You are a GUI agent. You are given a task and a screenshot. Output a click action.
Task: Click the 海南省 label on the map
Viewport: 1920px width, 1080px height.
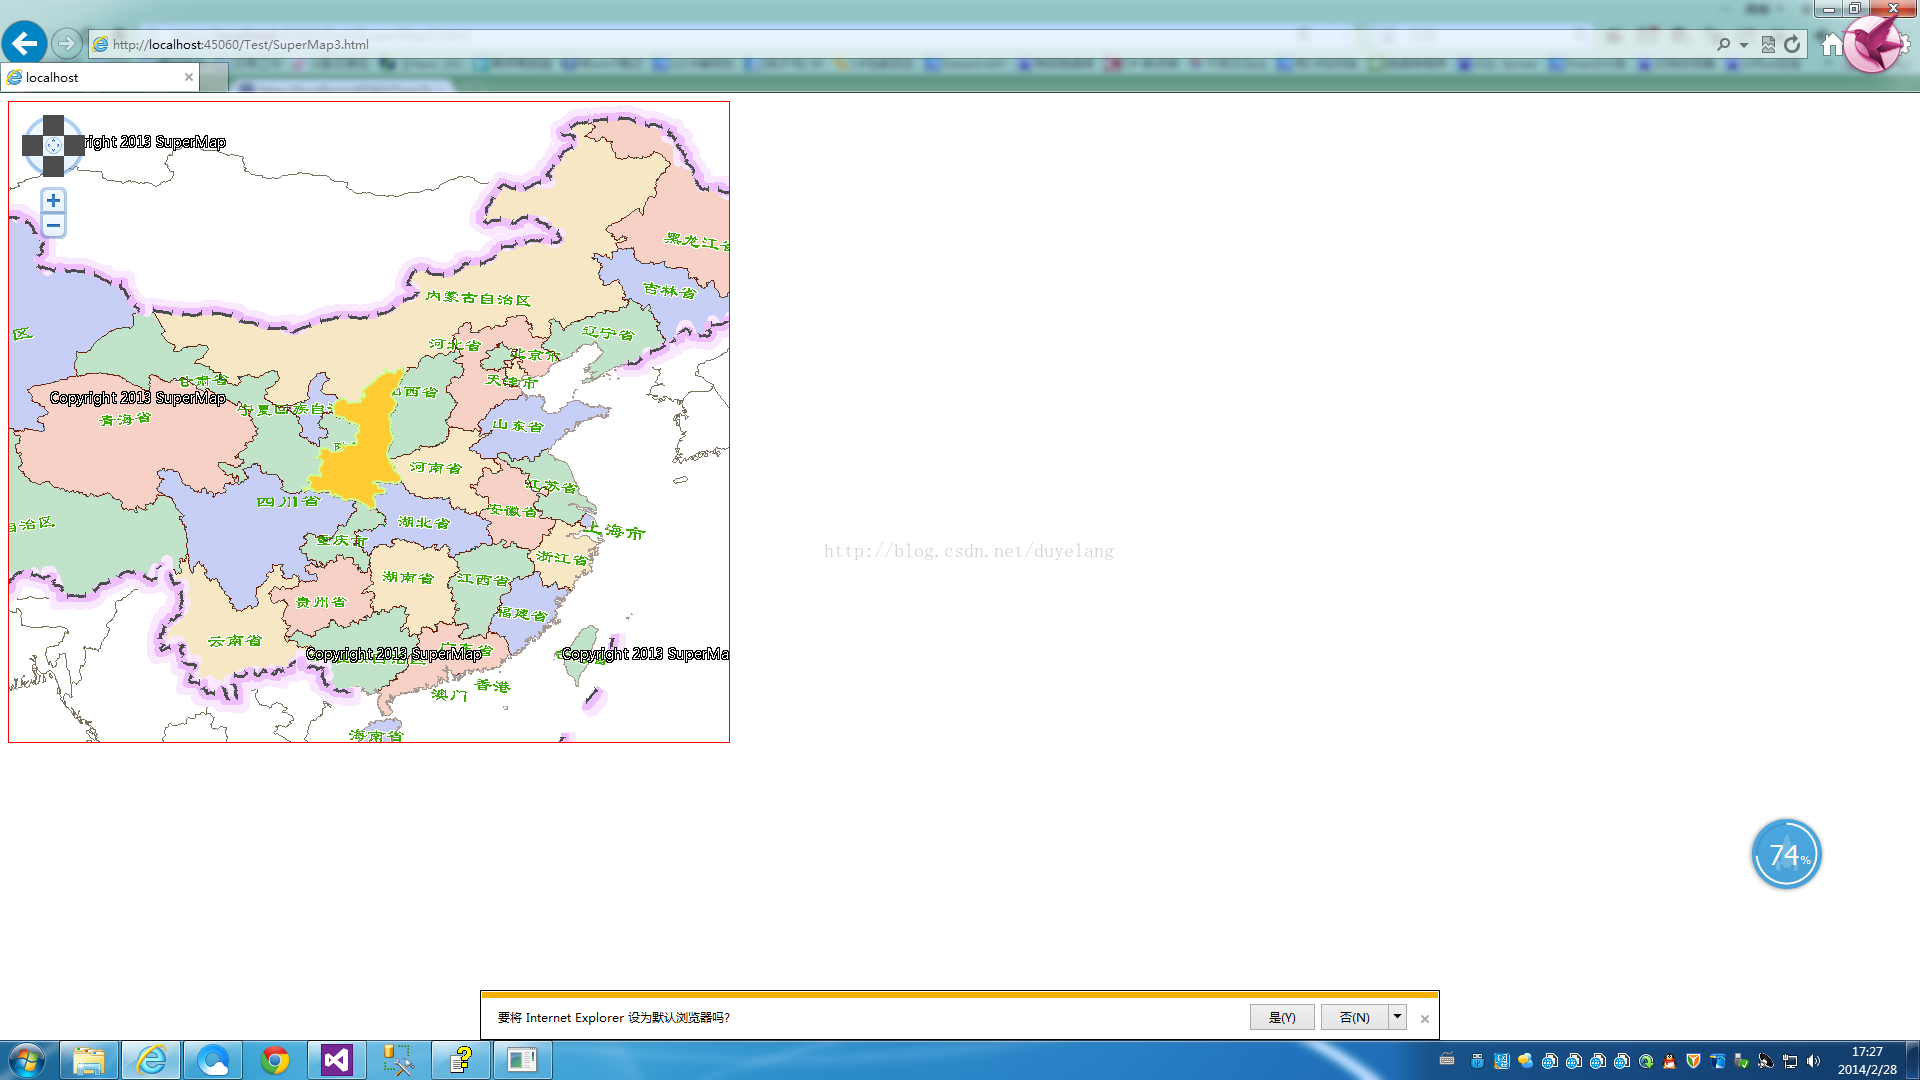point(376,735)
